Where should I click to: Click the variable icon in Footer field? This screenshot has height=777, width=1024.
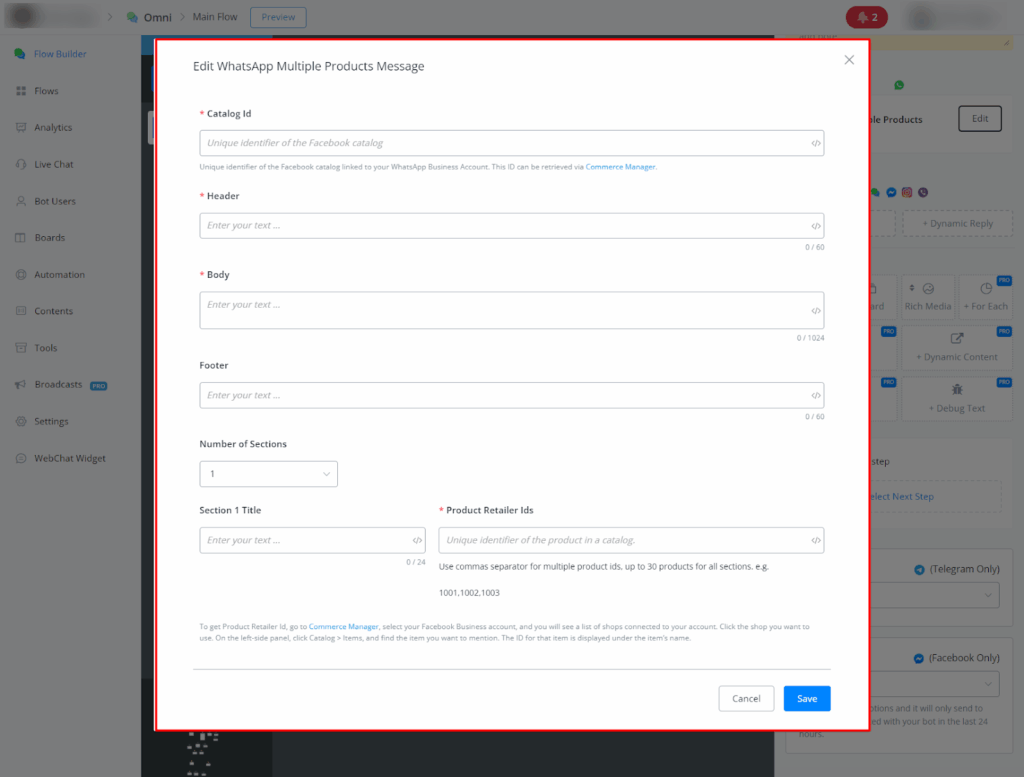tap(816, 396)
